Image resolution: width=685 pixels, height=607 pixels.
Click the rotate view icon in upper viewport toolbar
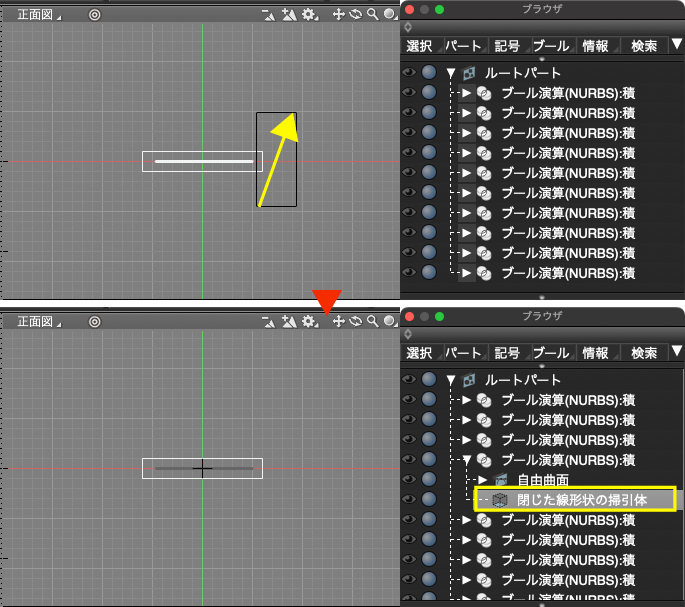pos(356,14)
